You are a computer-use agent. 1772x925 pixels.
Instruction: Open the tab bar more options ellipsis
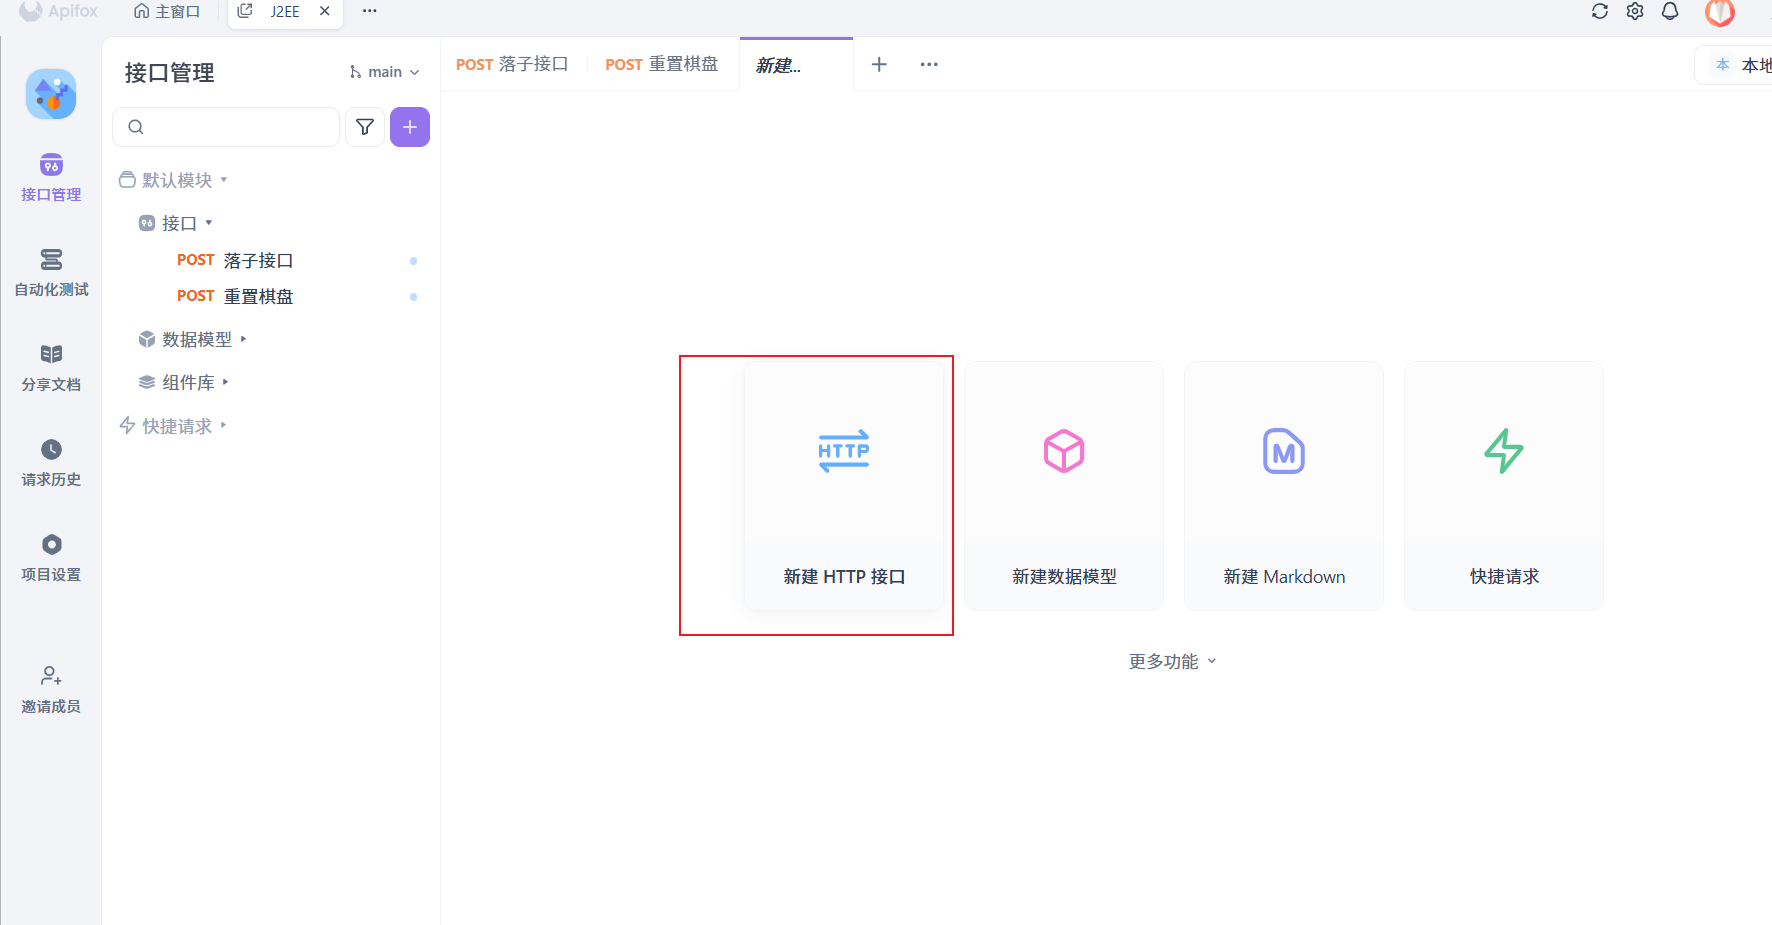(929, 64)
